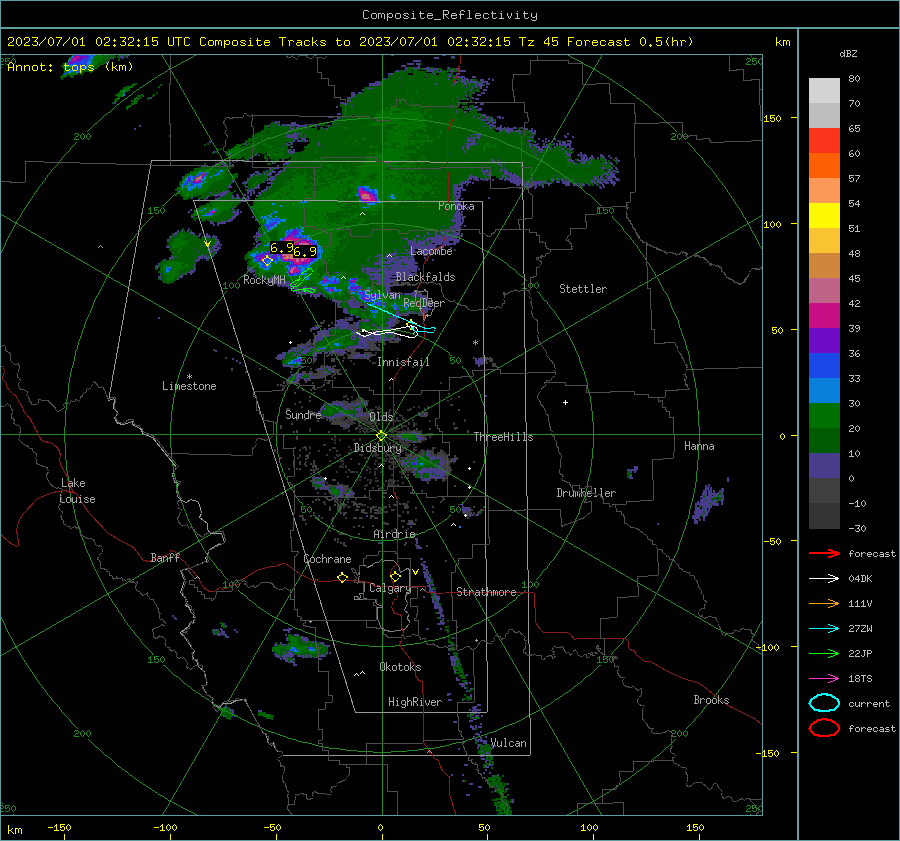Click the dBZ legend heading

point(848,53)
